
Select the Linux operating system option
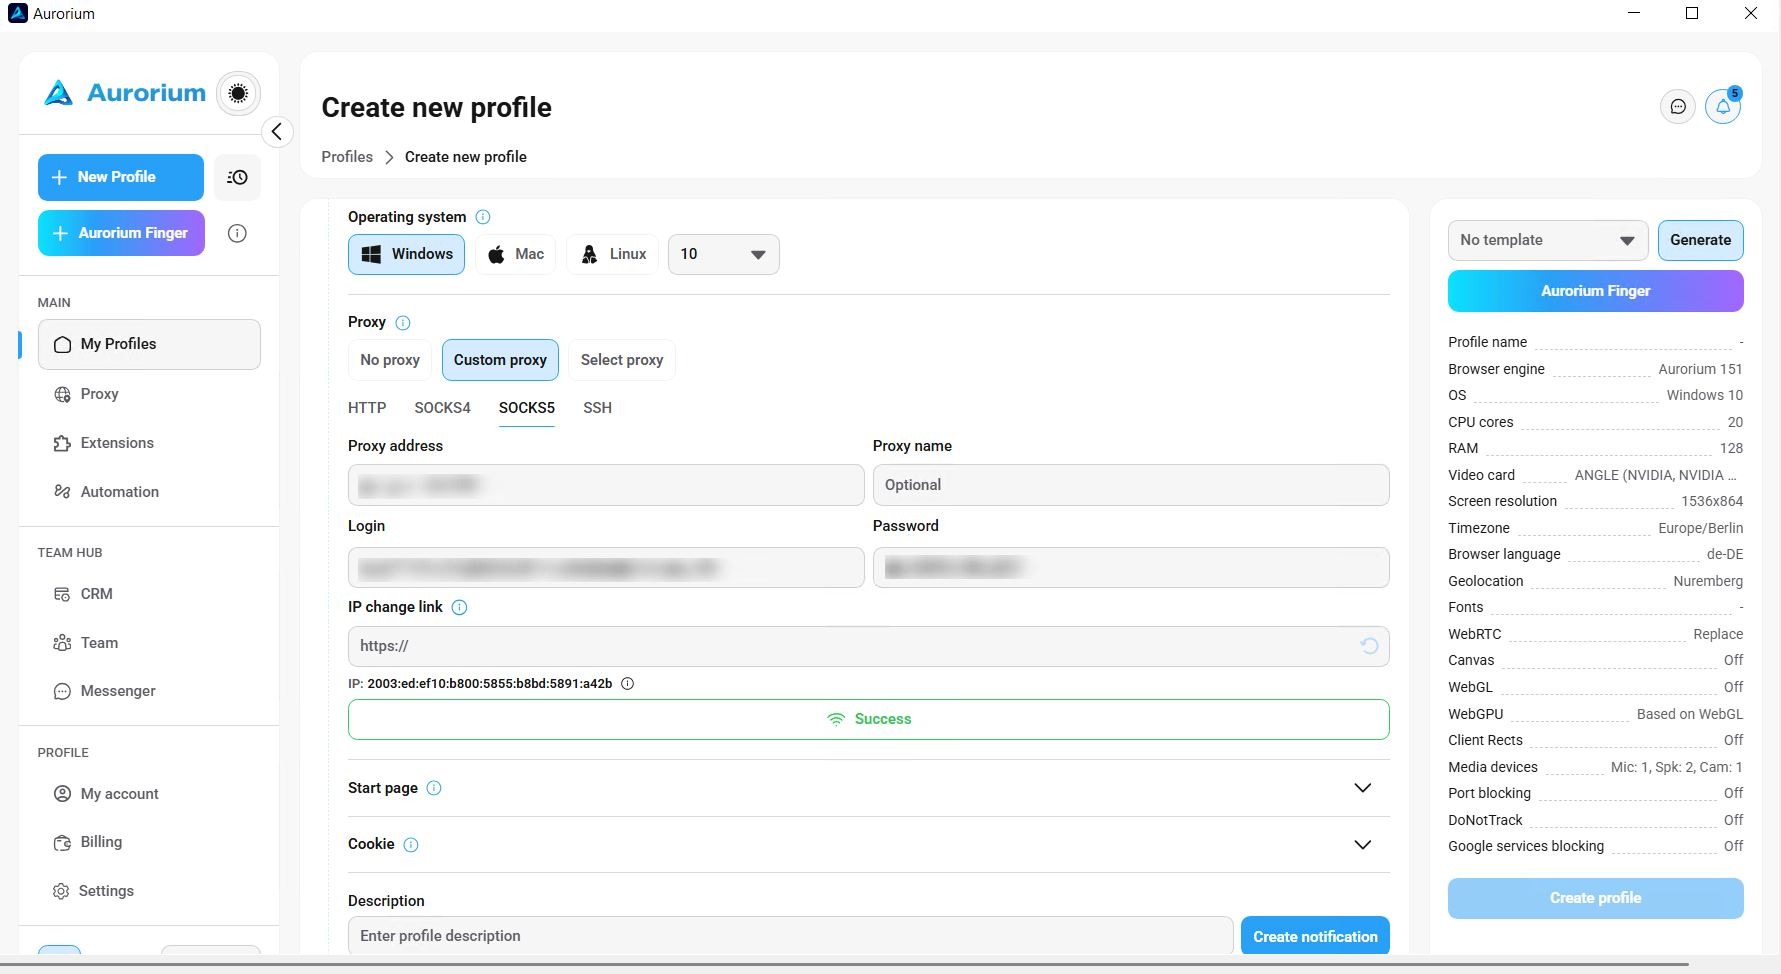[x=613, y=254]
